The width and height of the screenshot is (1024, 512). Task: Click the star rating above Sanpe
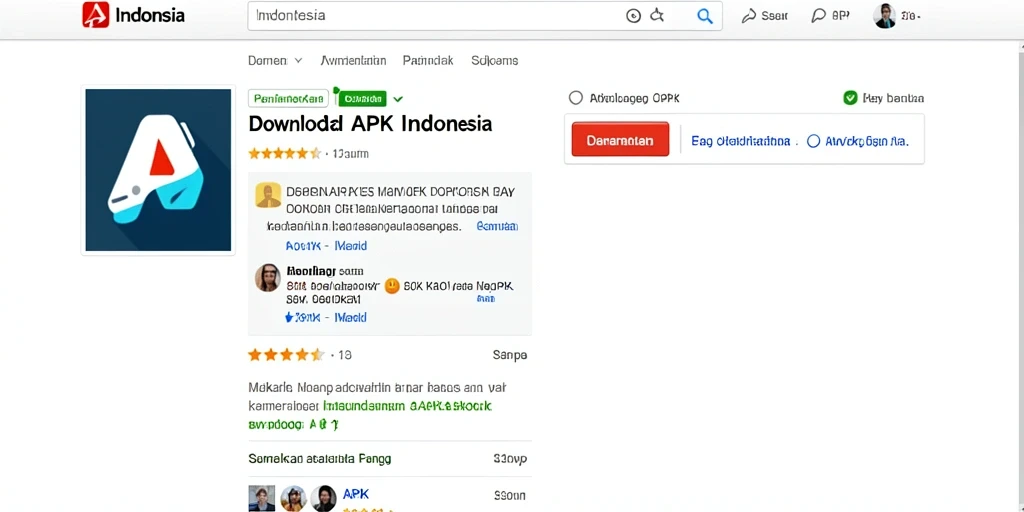tap(286, 355)
